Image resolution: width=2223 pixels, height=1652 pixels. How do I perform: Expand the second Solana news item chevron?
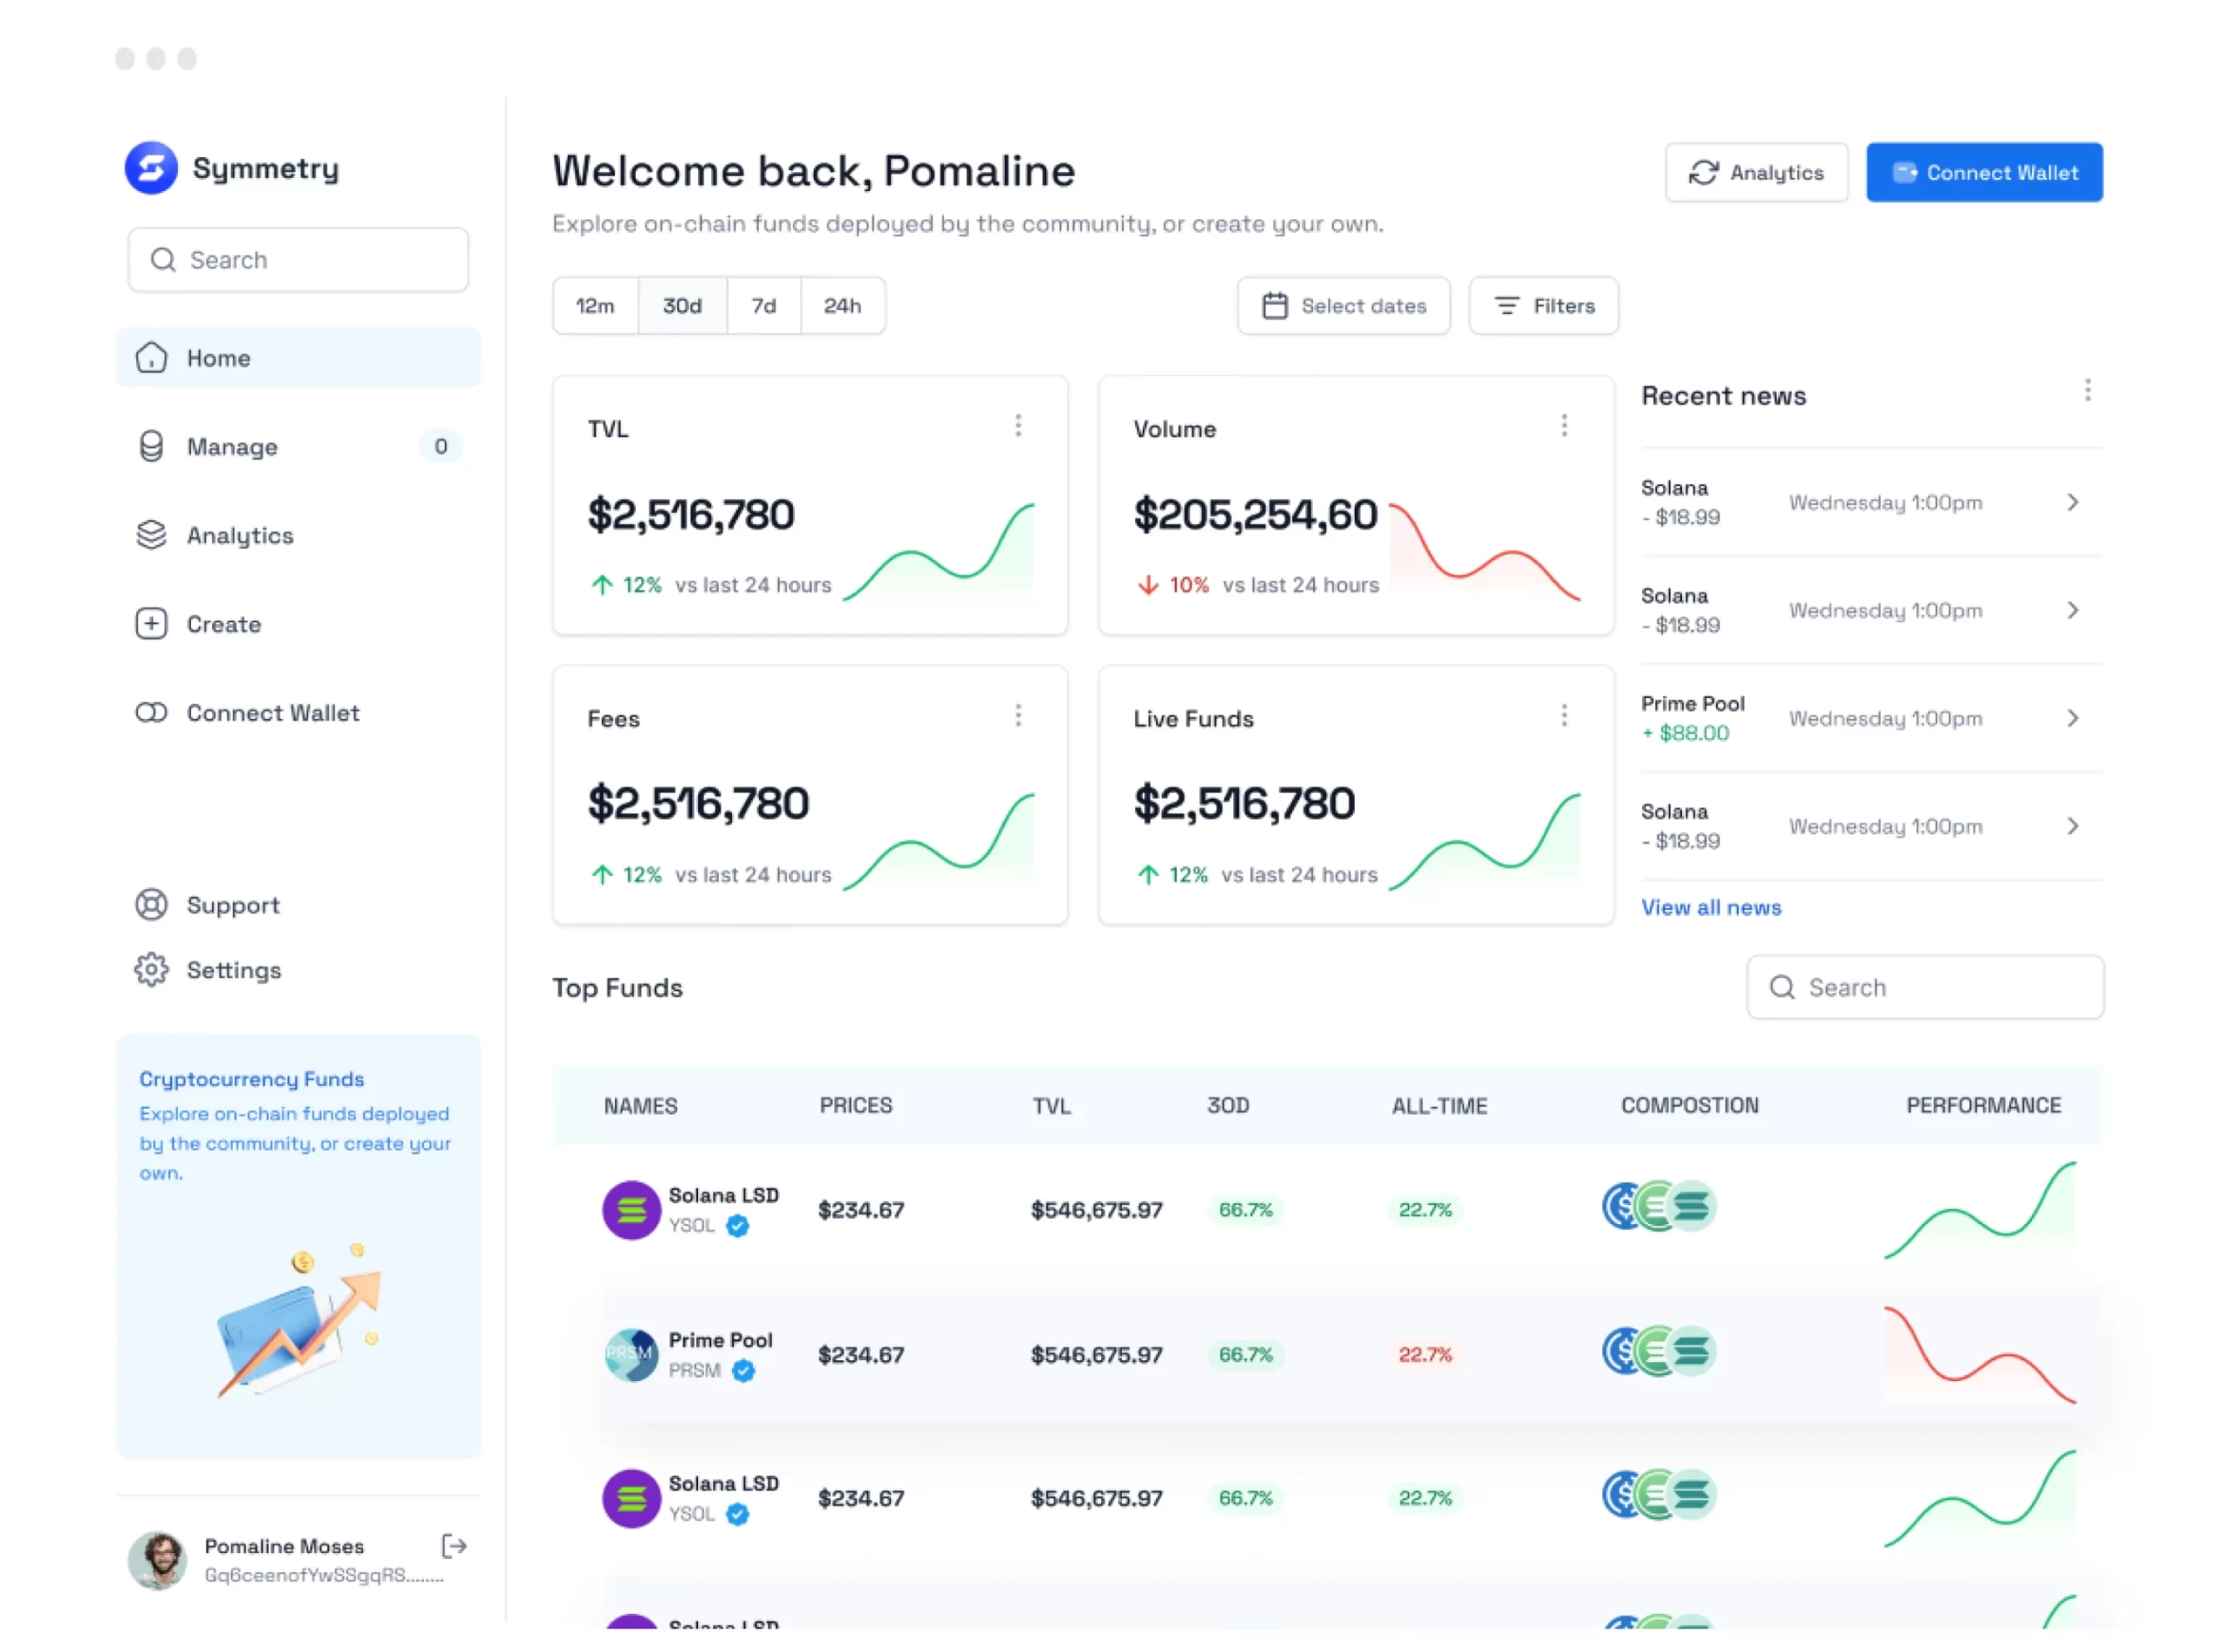2073,611
